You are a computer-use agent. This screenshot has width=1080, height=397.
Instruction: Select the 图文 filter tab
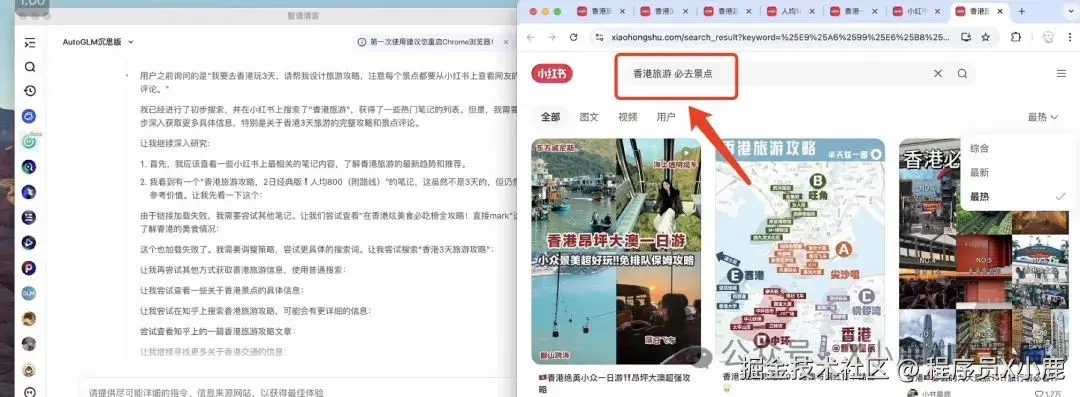[x=589, y=117]
